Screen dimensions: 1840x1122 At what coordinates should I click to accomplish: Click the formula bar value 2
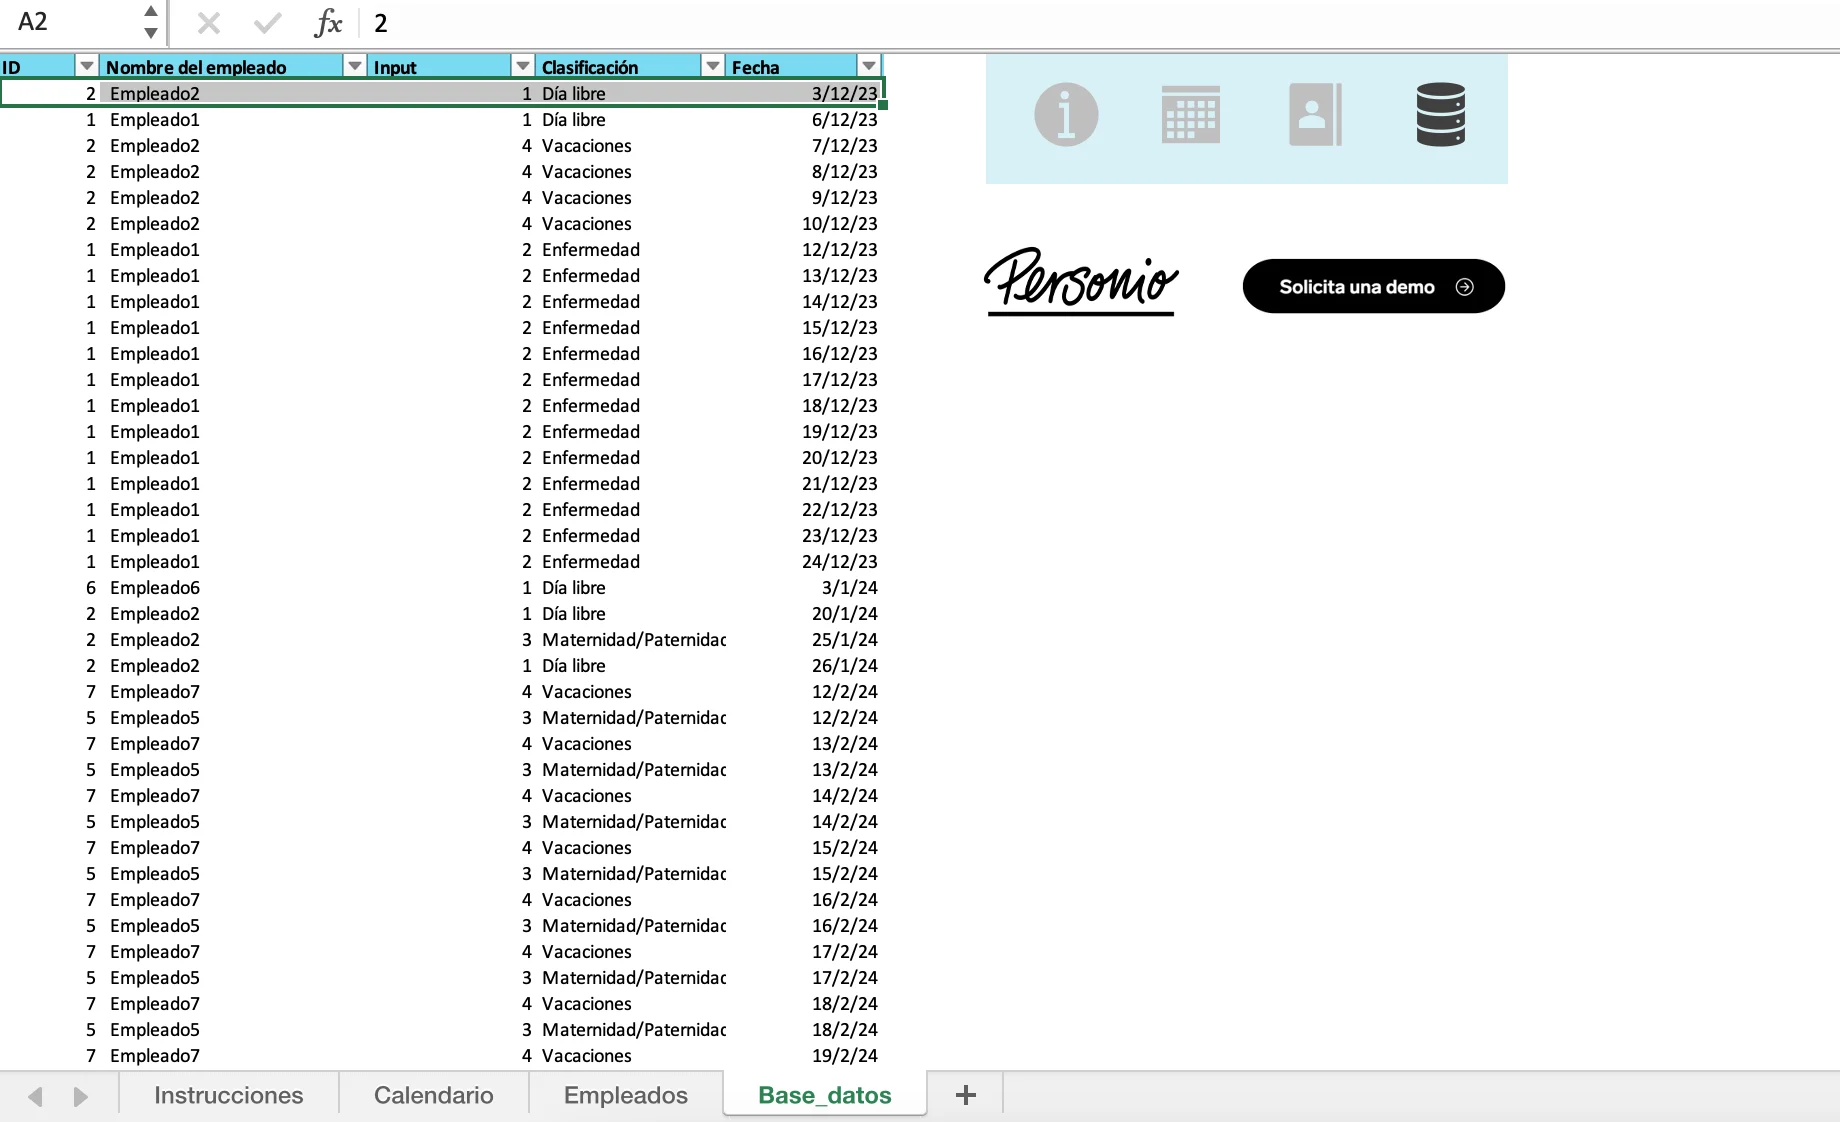point(381,22)
